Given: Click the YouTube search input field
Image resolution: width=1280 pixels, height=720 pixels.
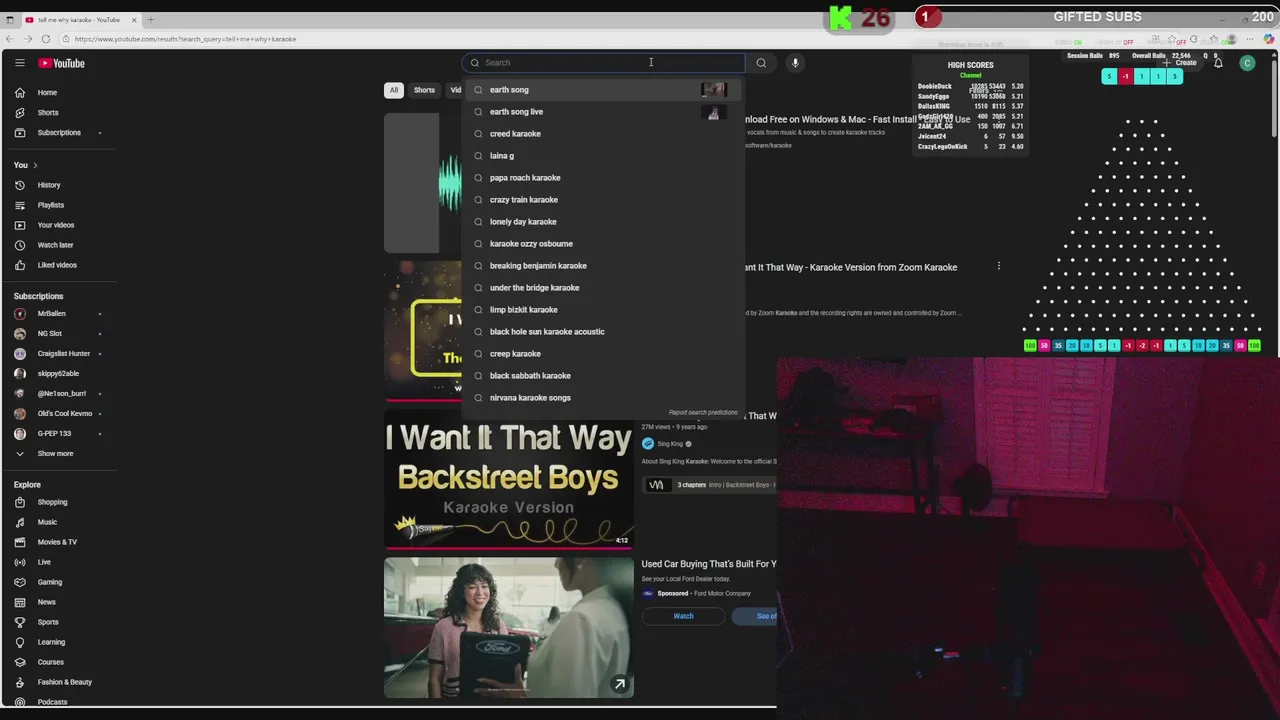Looking at the screenshot, I should tap(603, 63).
